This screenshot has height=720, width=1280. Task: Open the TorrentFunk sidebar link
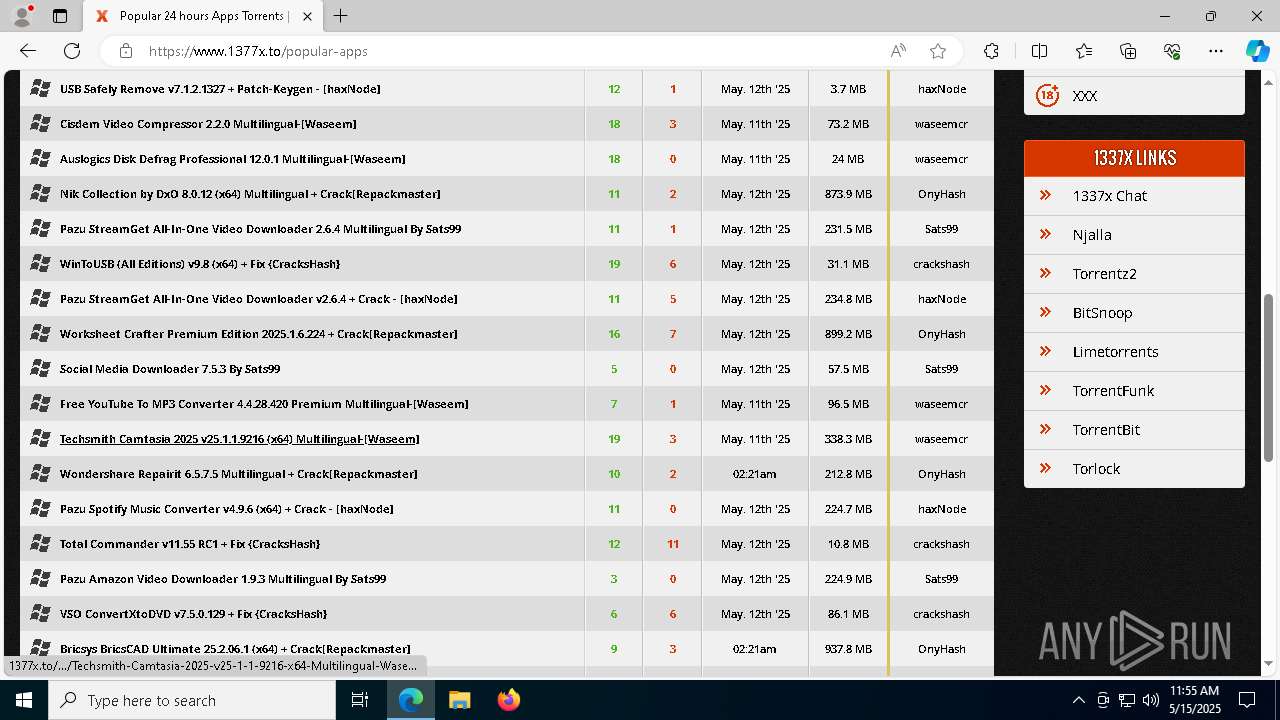point(1114,391)
